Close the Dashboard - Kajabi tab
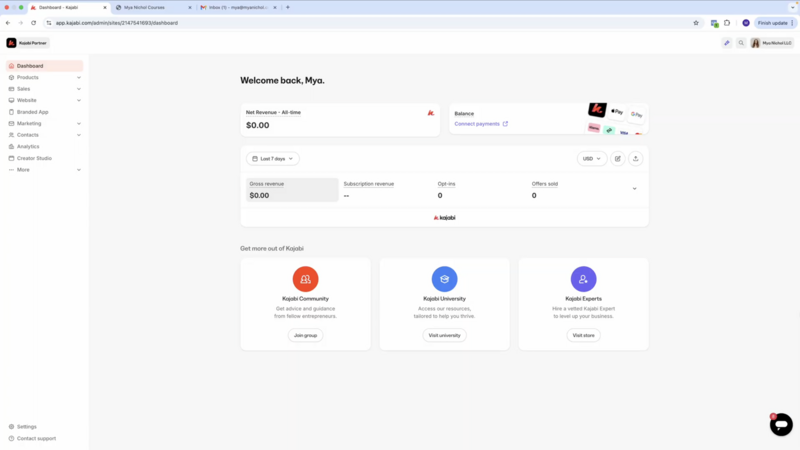 [x=105, y=8]
